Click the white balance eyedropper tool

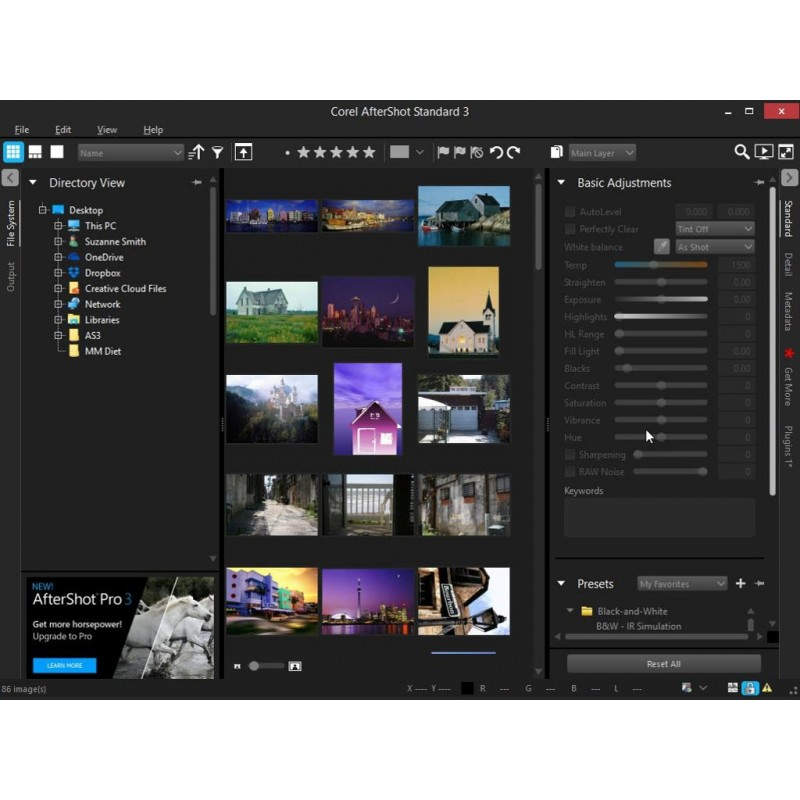[661, 247]
